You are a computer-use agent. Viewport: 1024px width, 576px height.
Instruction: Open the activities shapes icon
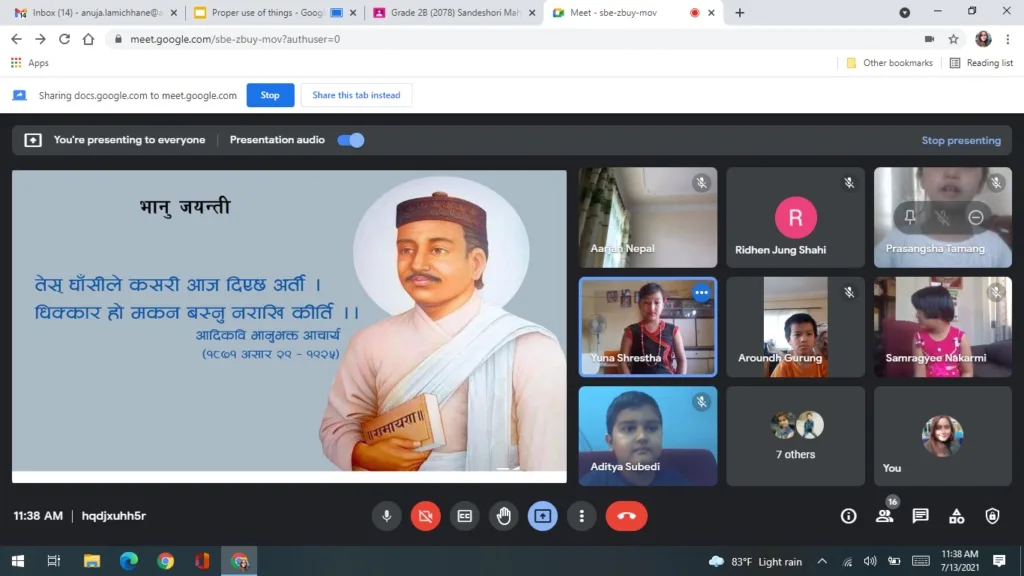pos(957,516)
